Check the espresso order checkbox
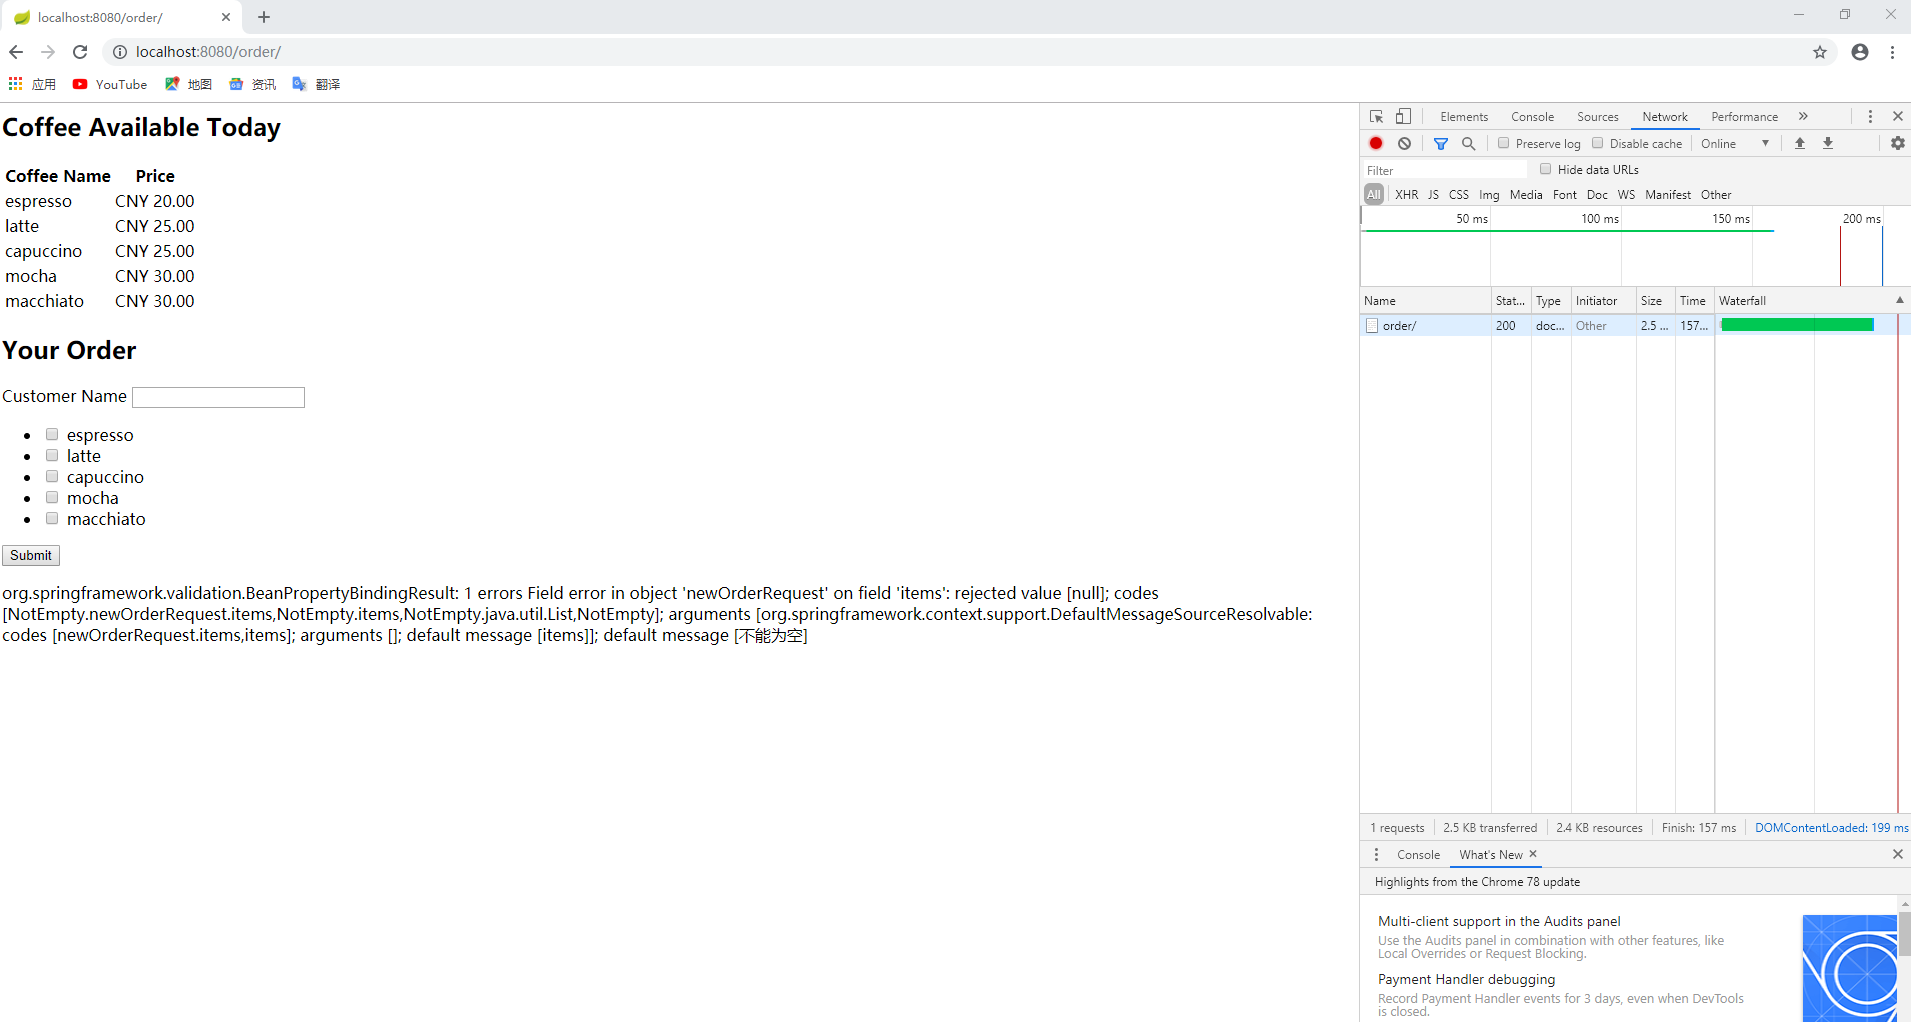Screen dimensions: 1911x1022 [x=52, y=434]
